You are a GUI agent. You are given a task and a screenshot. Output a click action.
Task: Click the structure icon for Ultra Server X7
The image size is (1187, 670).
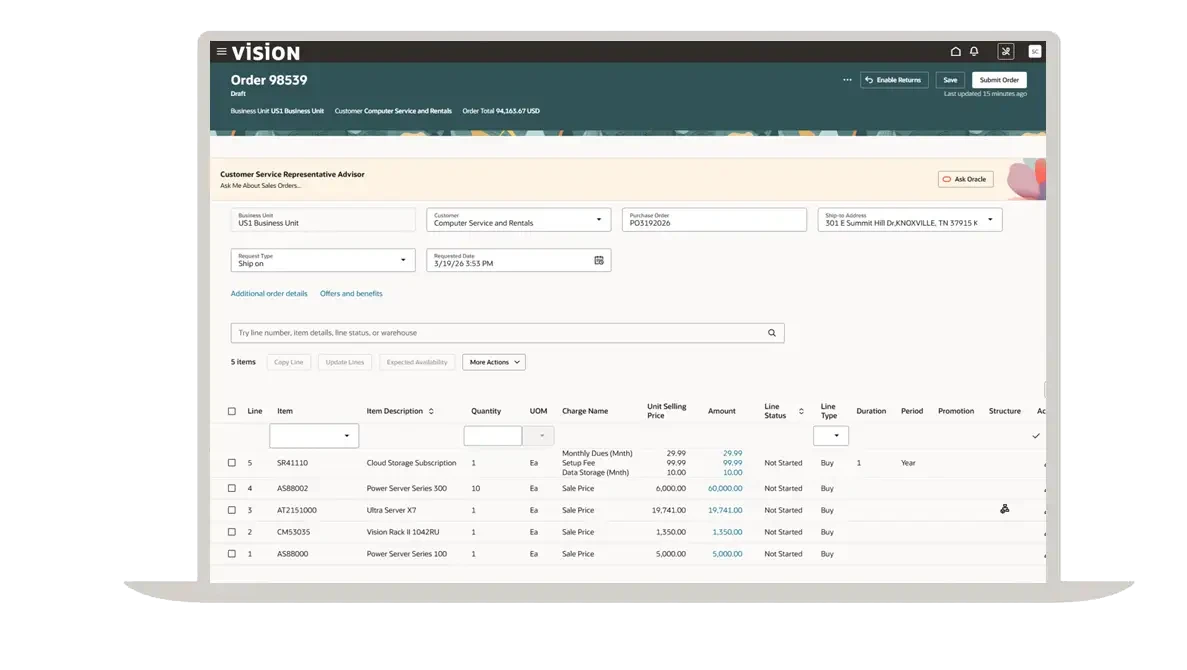pyautogui.click(x=1004, y=509)
